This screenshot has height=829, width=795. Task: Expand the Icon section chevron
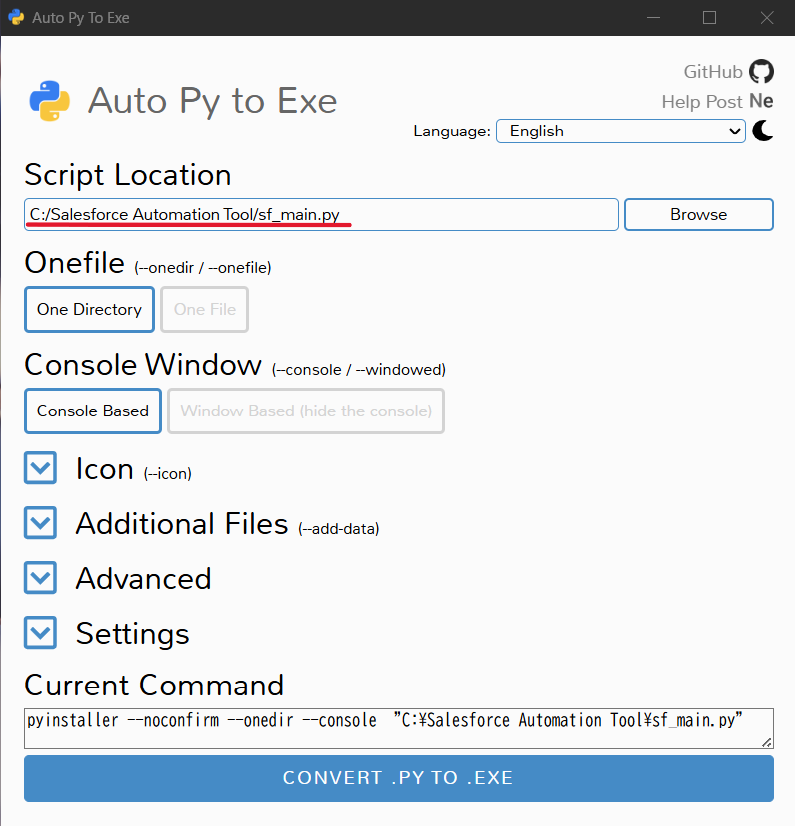pyautogui.click(x=40, y=468)
